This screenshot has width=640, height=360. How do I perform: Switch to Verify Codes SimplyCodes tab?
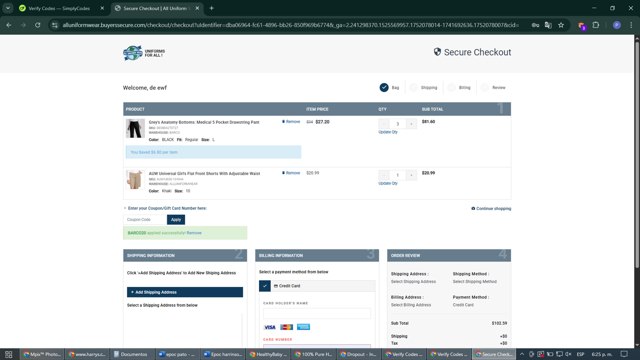click(59, 8)
